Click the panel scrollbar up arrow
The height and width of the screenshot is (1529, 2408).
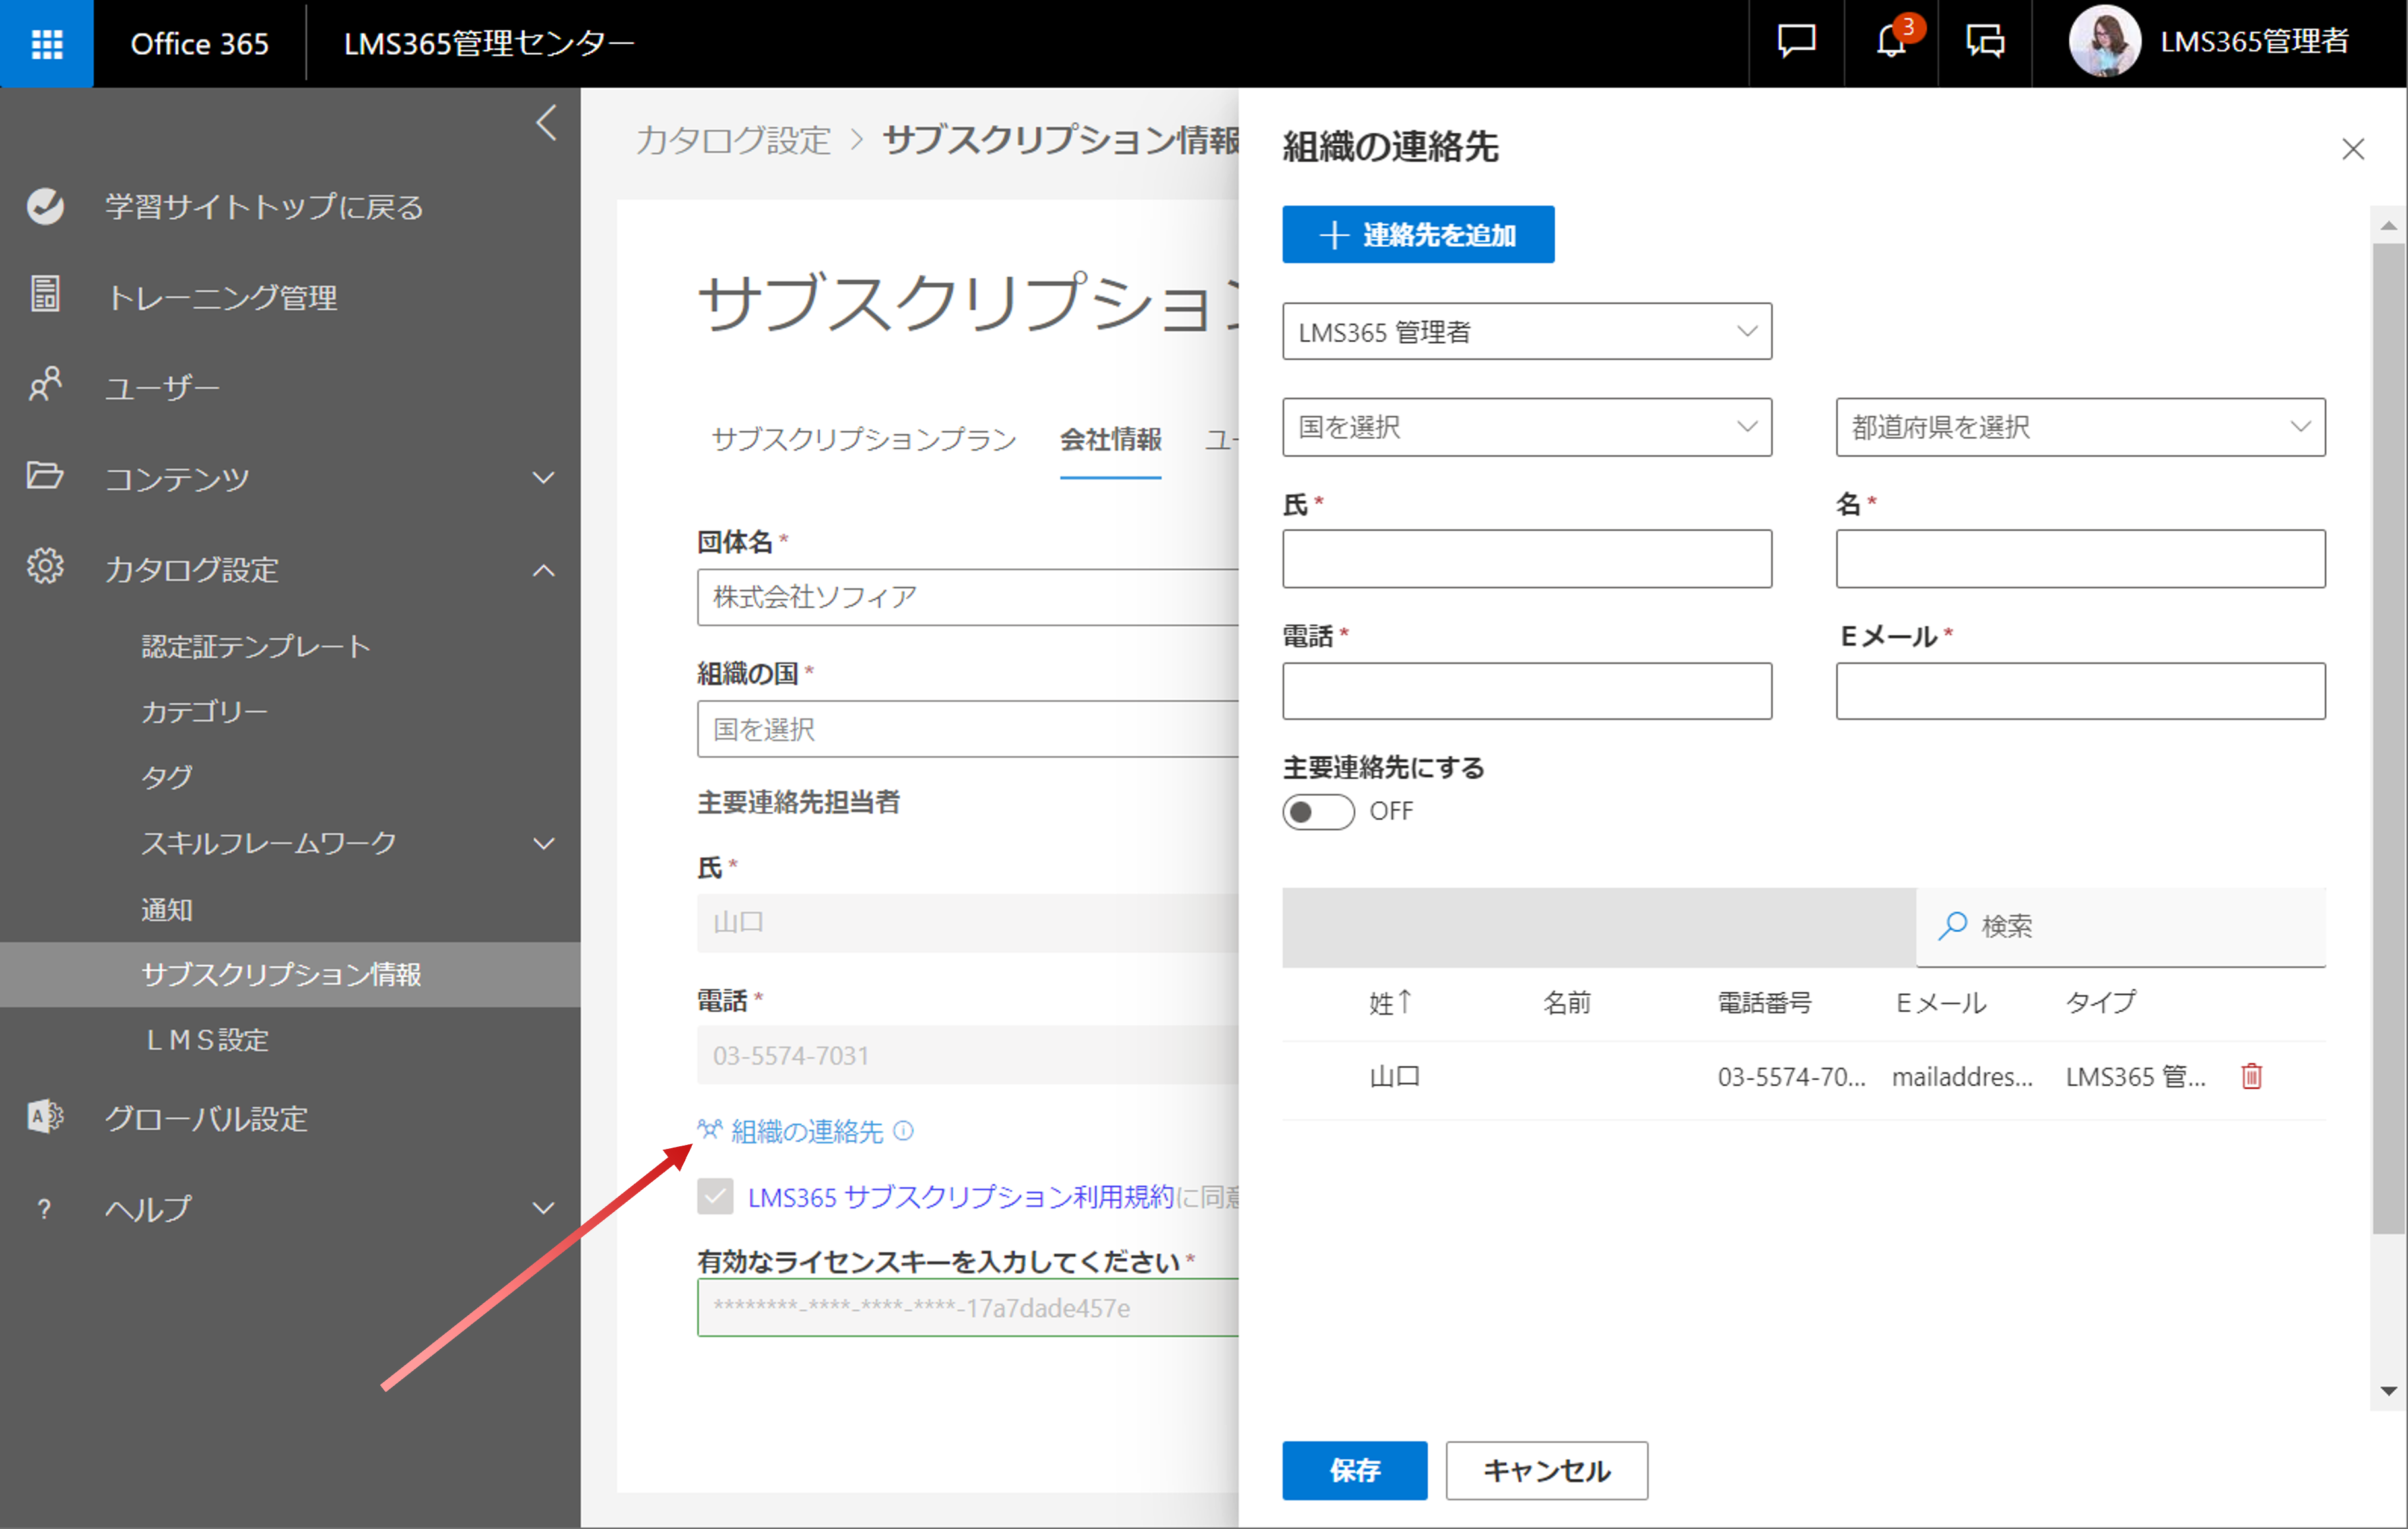click(x=2389, y=225)
